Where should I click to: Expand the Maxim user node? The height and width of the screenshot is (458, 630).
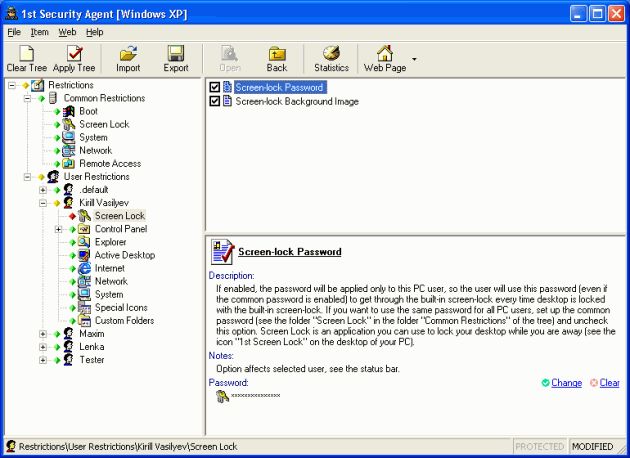(43, 334)
